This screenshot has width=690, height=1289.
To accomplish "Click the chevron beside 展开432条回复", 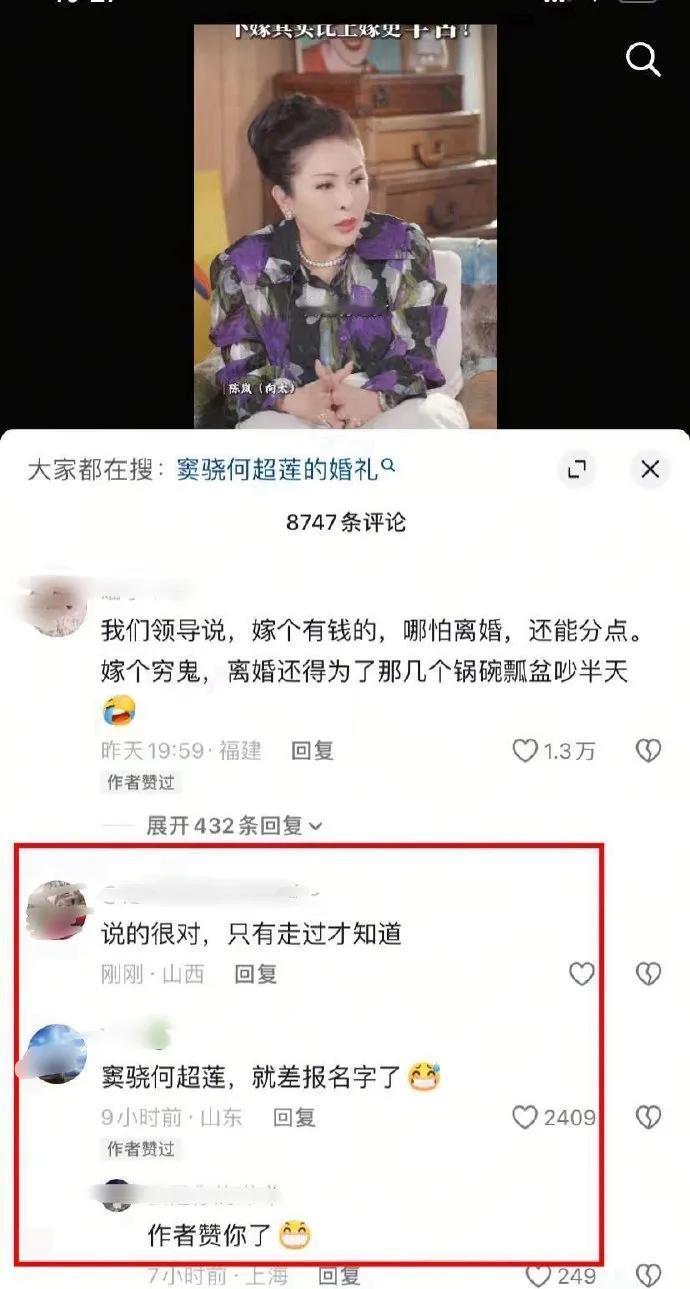I will click(x=315, y=827).
